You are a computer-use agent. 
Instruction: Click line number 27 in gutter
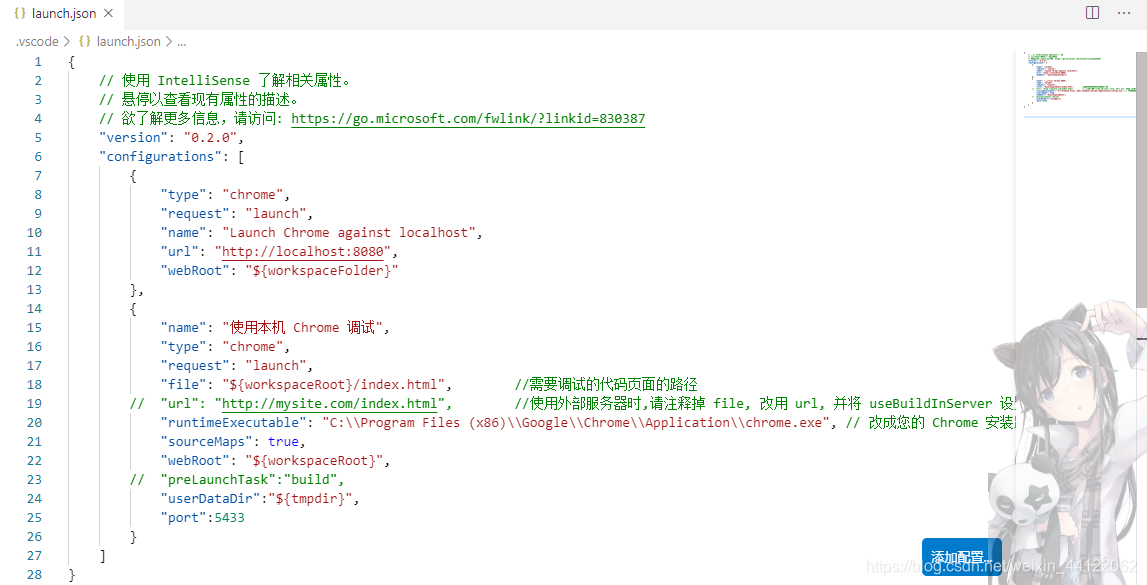point(34,556)
